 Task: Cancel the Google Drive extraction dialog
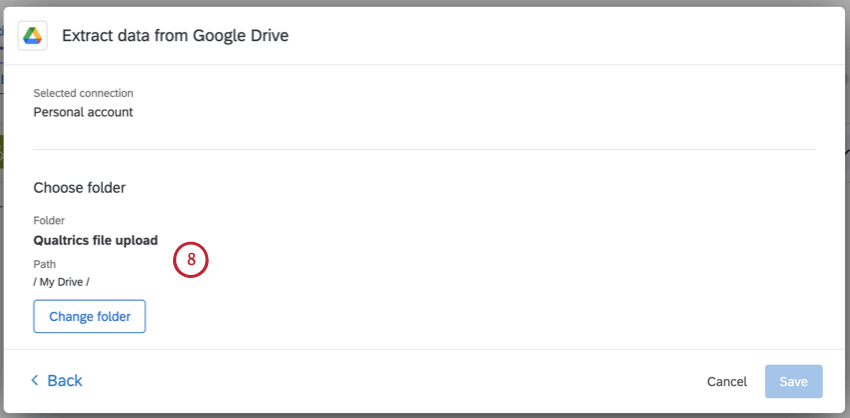727,382
